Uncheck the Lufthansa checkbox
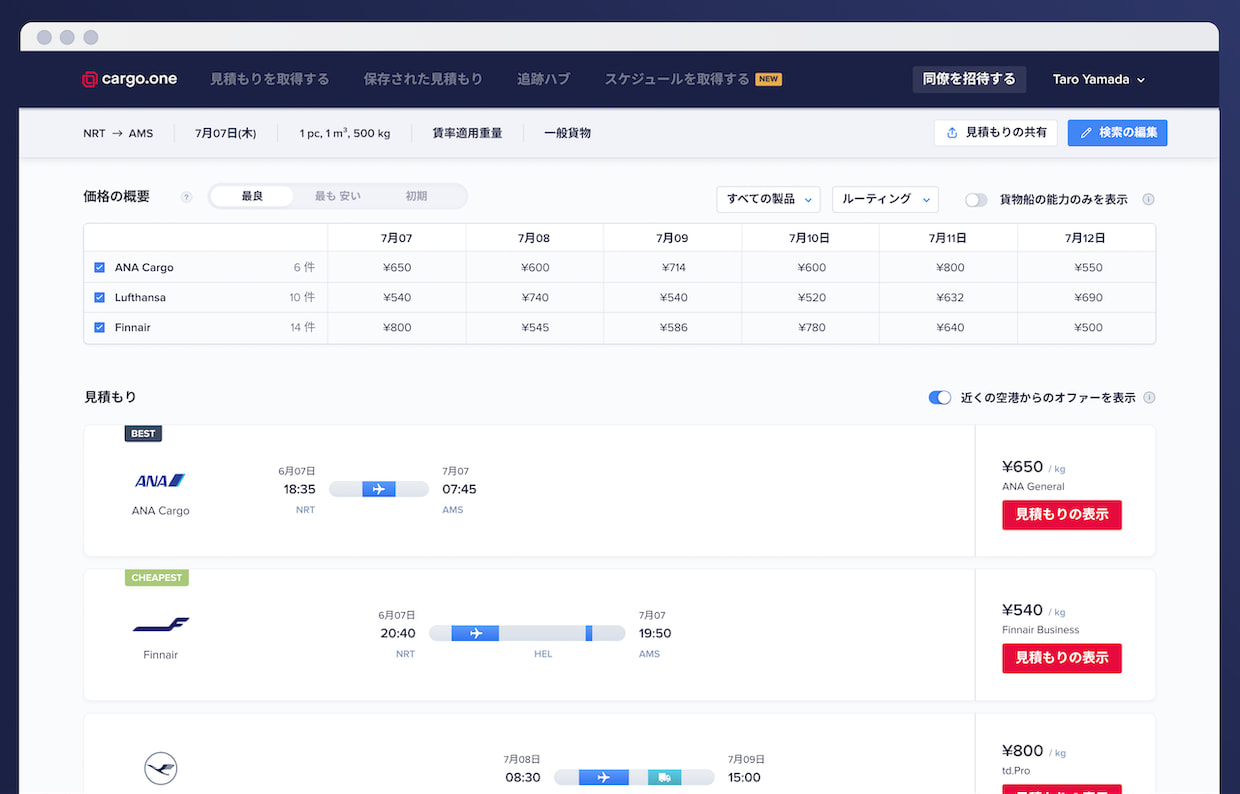This screenshot has height=794, width=1240. 99,297
